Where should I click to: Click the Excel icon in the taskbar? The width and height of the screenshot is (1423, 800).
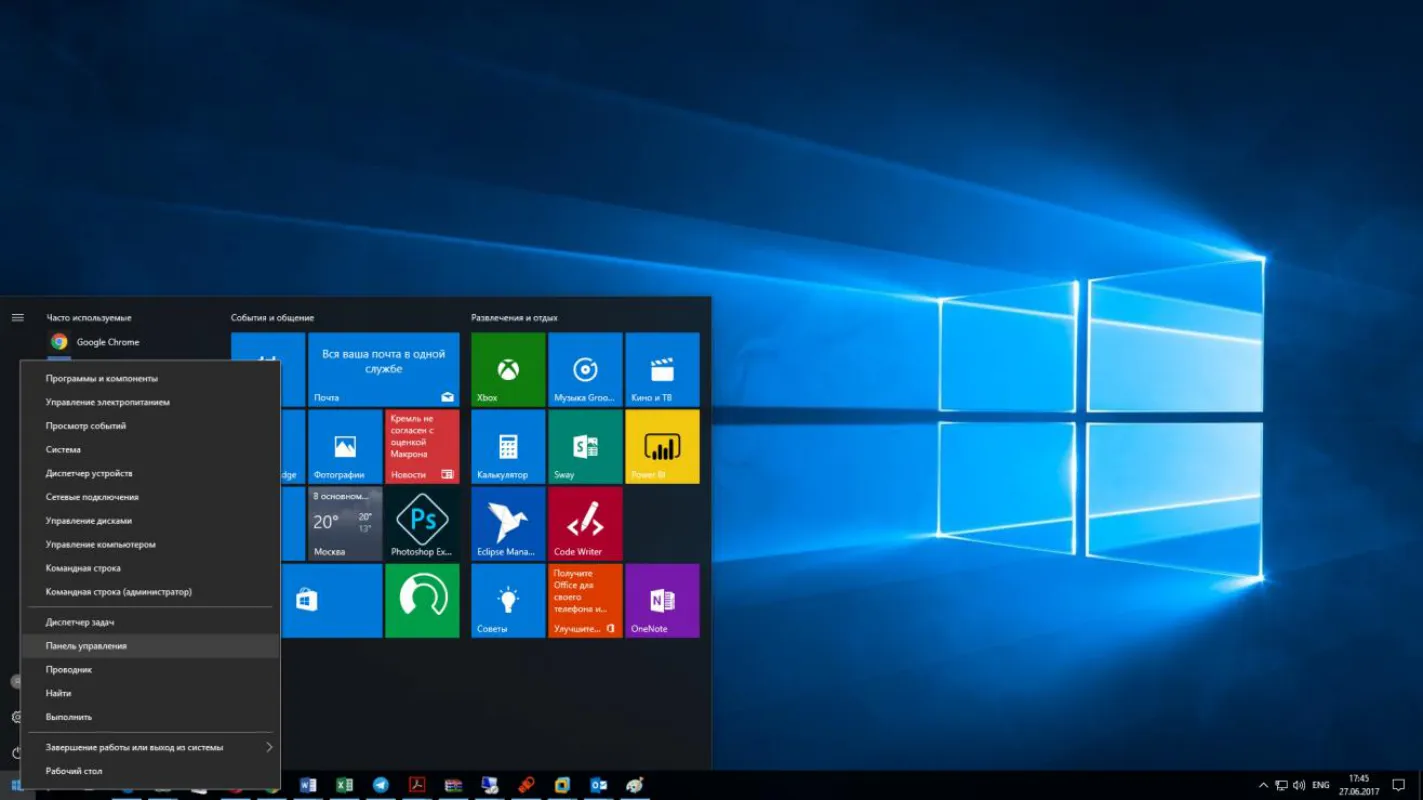[344, 785]
